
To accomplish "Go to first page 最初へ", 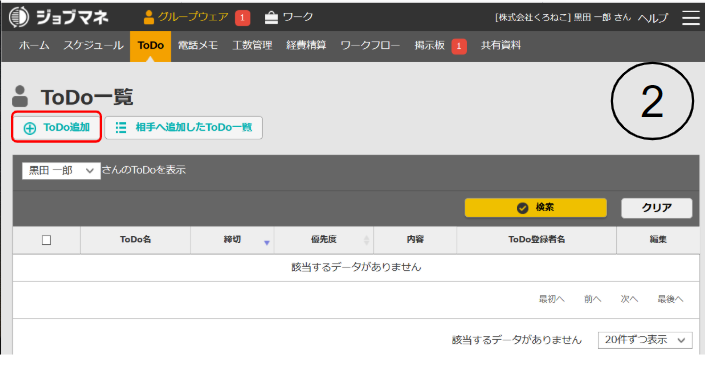I will point(552,299).
